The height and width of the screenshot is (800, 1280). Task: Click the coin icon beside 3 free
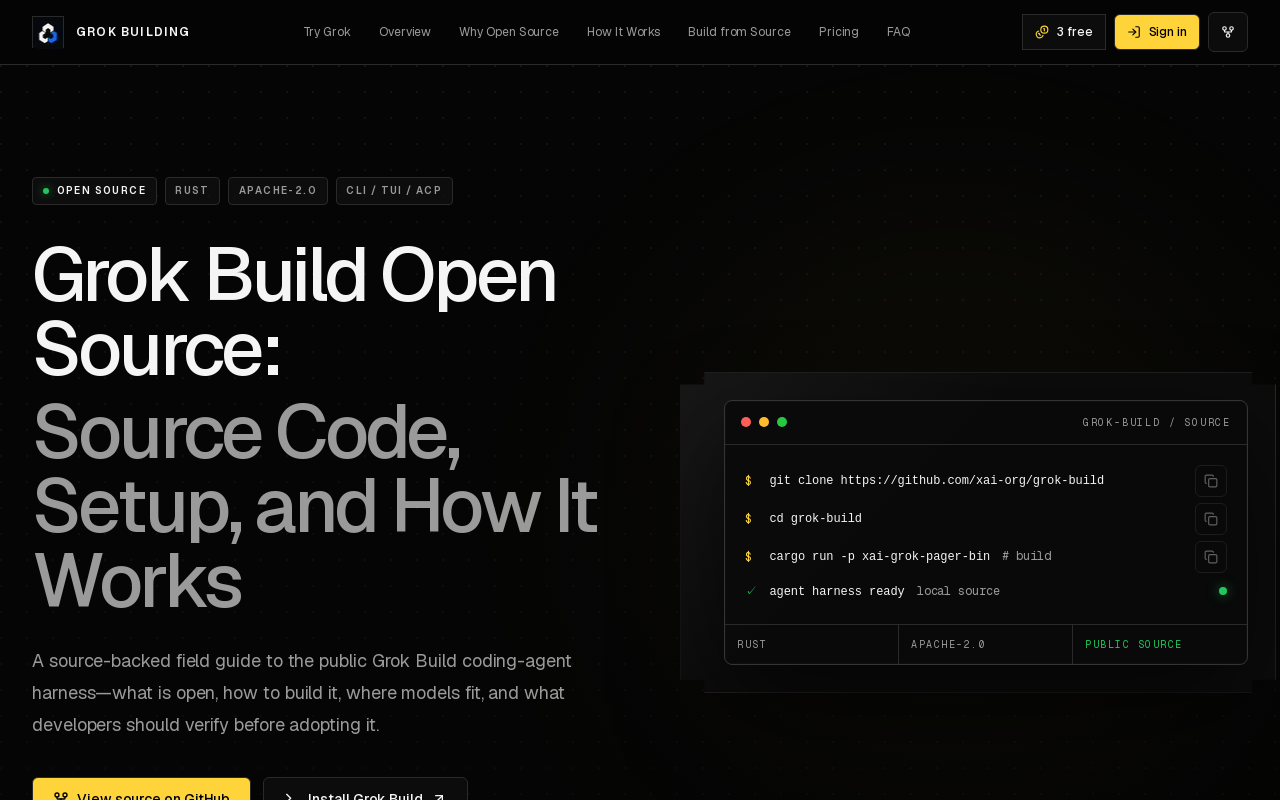pyautogui.click(x=1042, y=32)
